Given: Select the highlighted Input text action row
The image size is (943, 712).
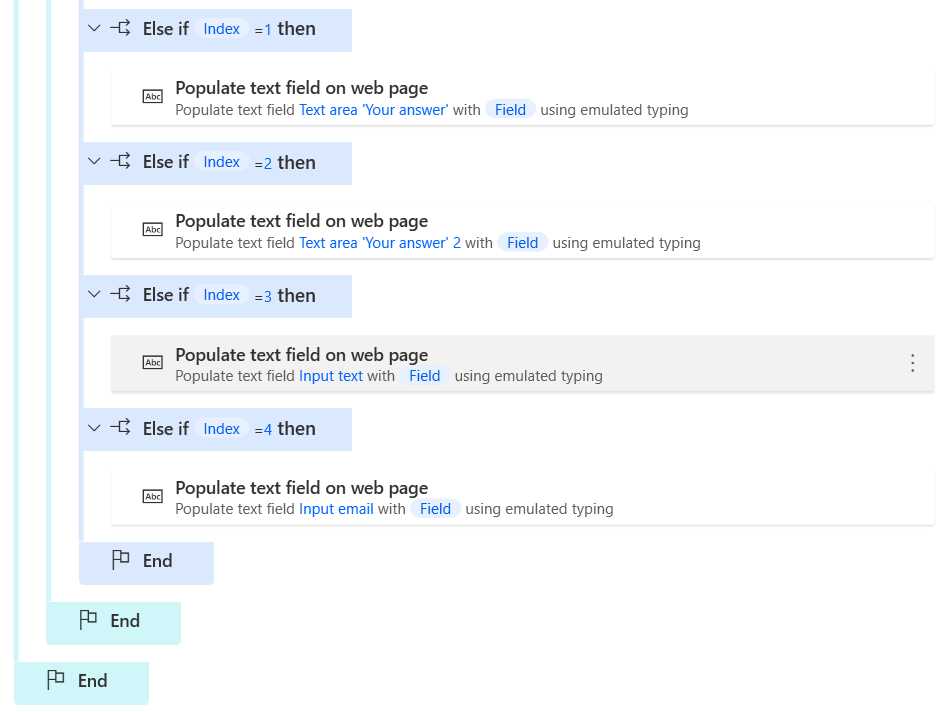Looking at the screenshot, I should pyautogui.click(x=500, y=363).
